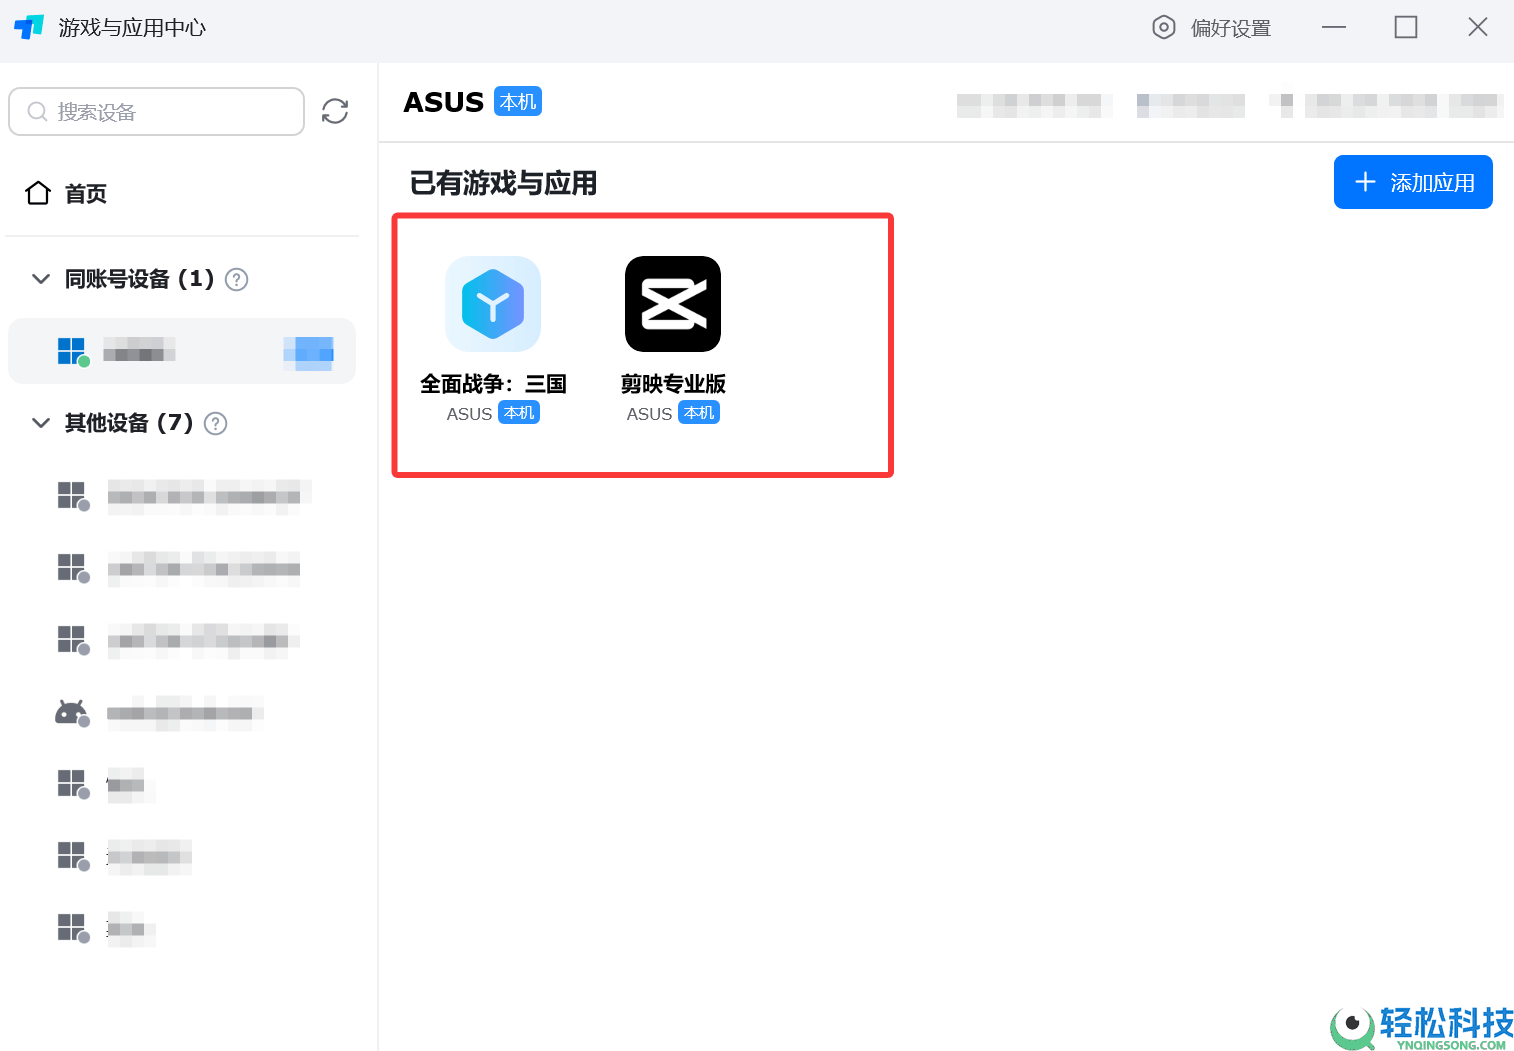Viewport: 1514px width, 1051px height.
Task: Launch the 剪映专业版 app icon
Action: coord(673,304)
